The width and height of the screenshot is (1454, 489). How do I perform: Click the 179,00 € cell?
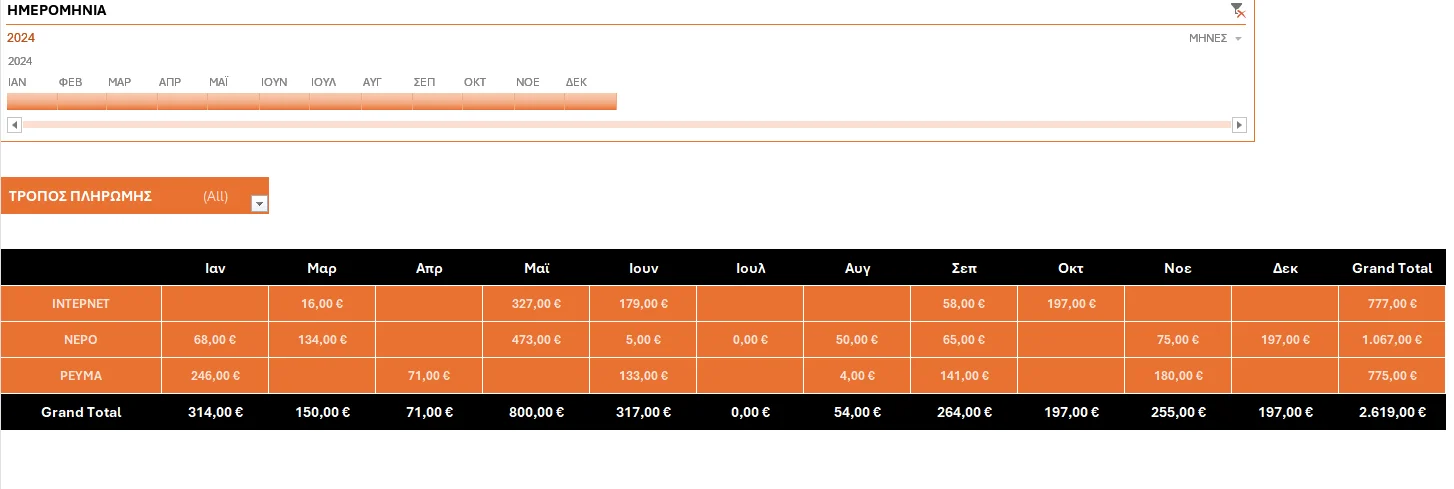pos(643,304)
